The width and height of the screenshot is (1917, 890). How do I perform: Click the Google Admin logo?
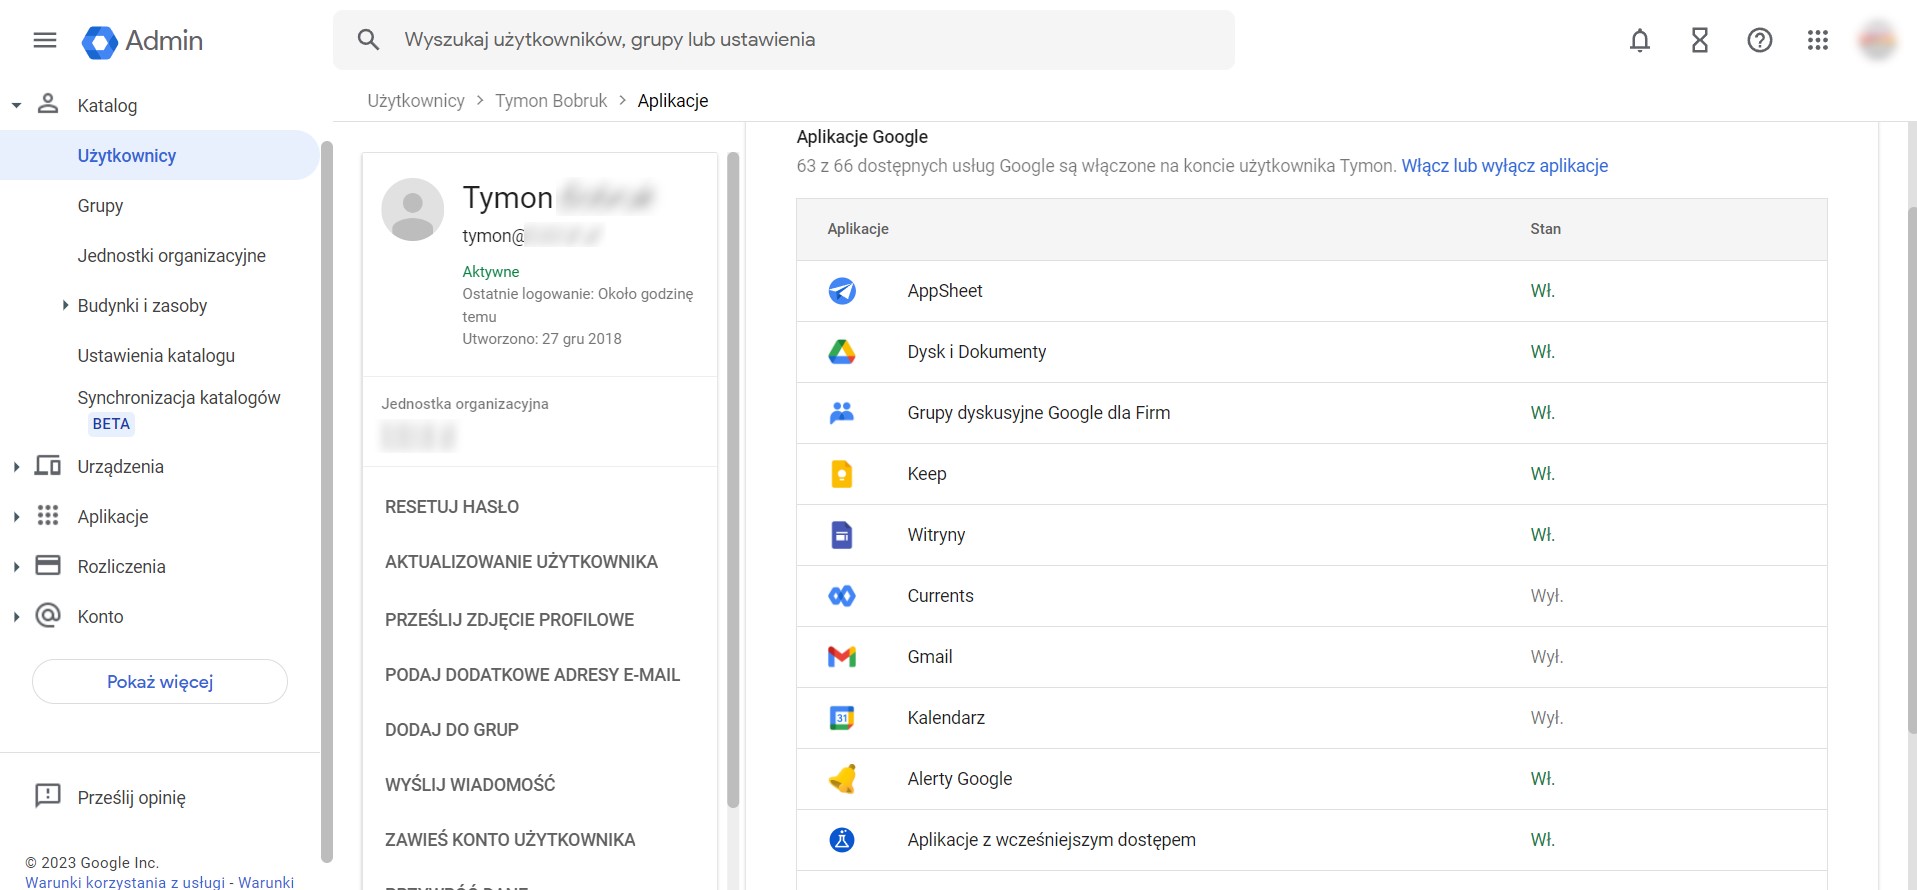coord(142,41)
